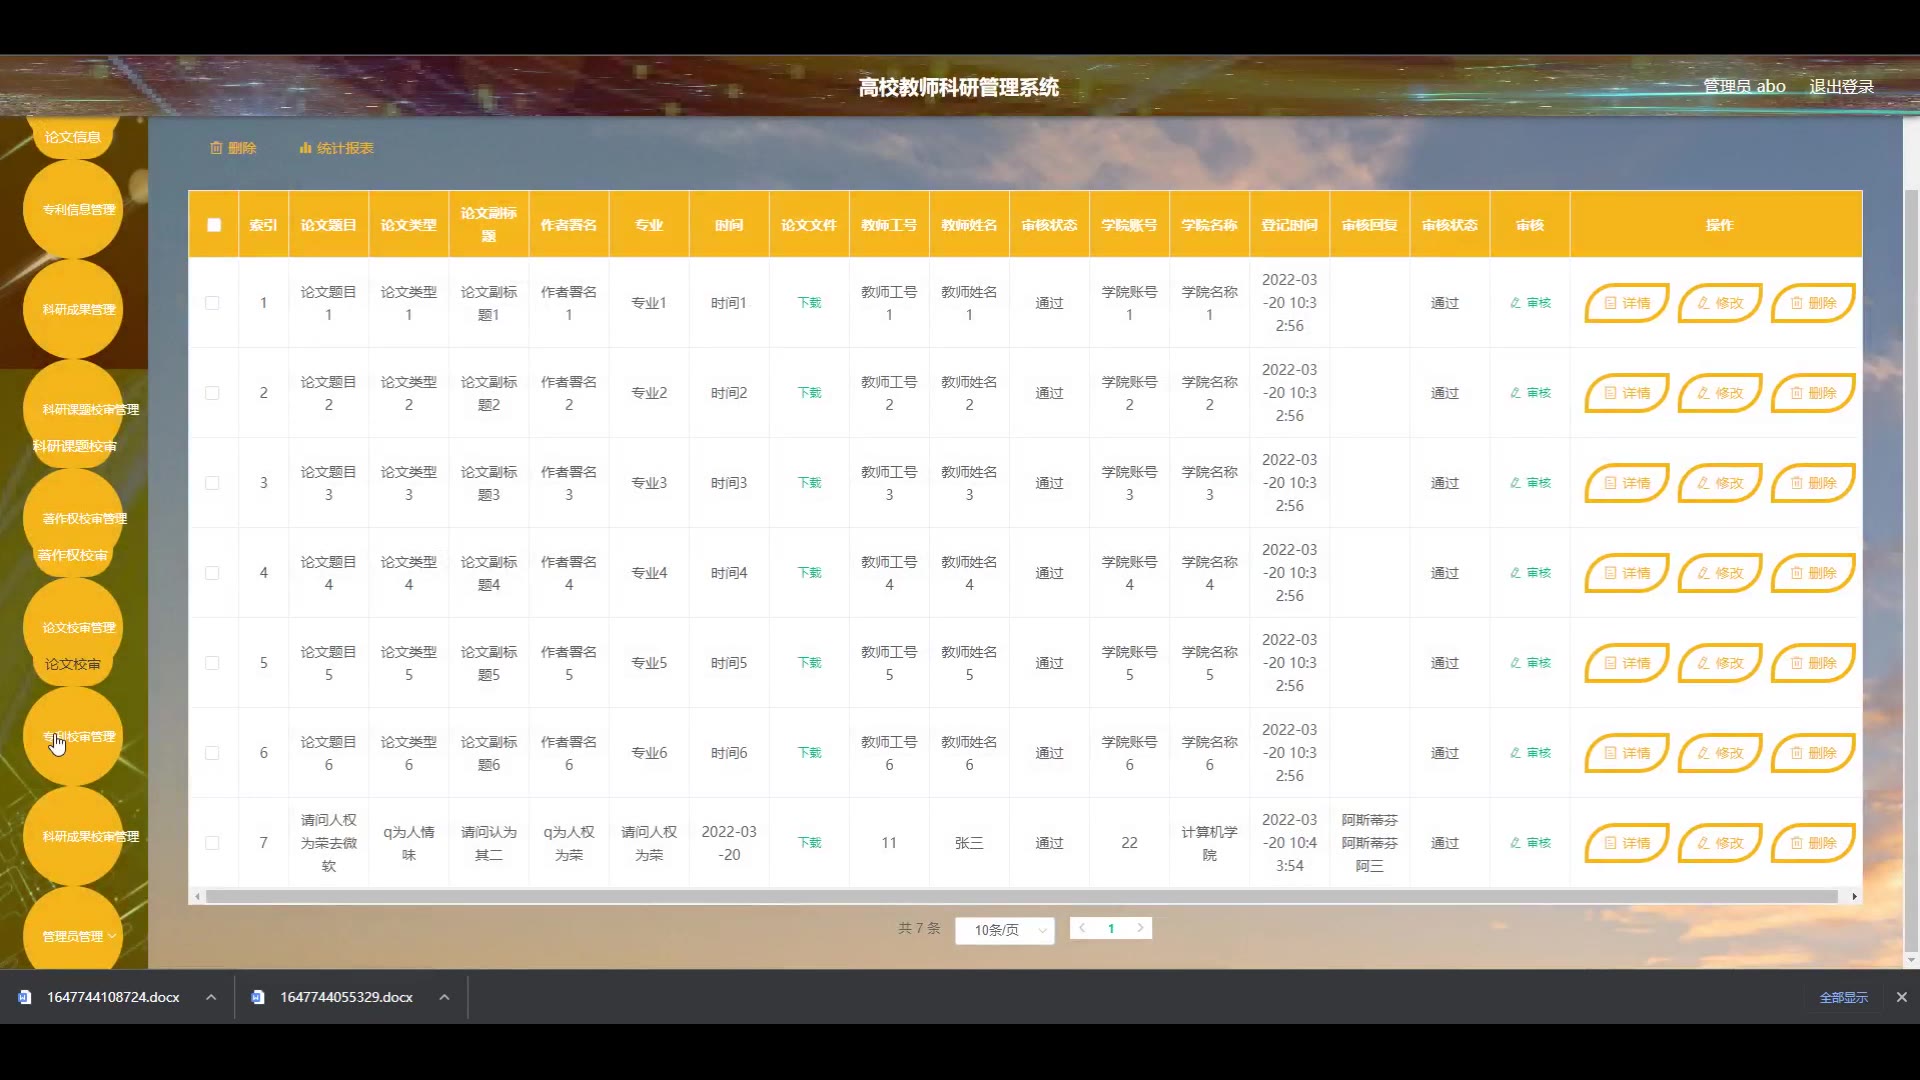Image resolution: width=1920 pixels, height=1080 pixels.
Task: Modify the row 2 record
Action: pyautogui.click(x=1719, y=393)
